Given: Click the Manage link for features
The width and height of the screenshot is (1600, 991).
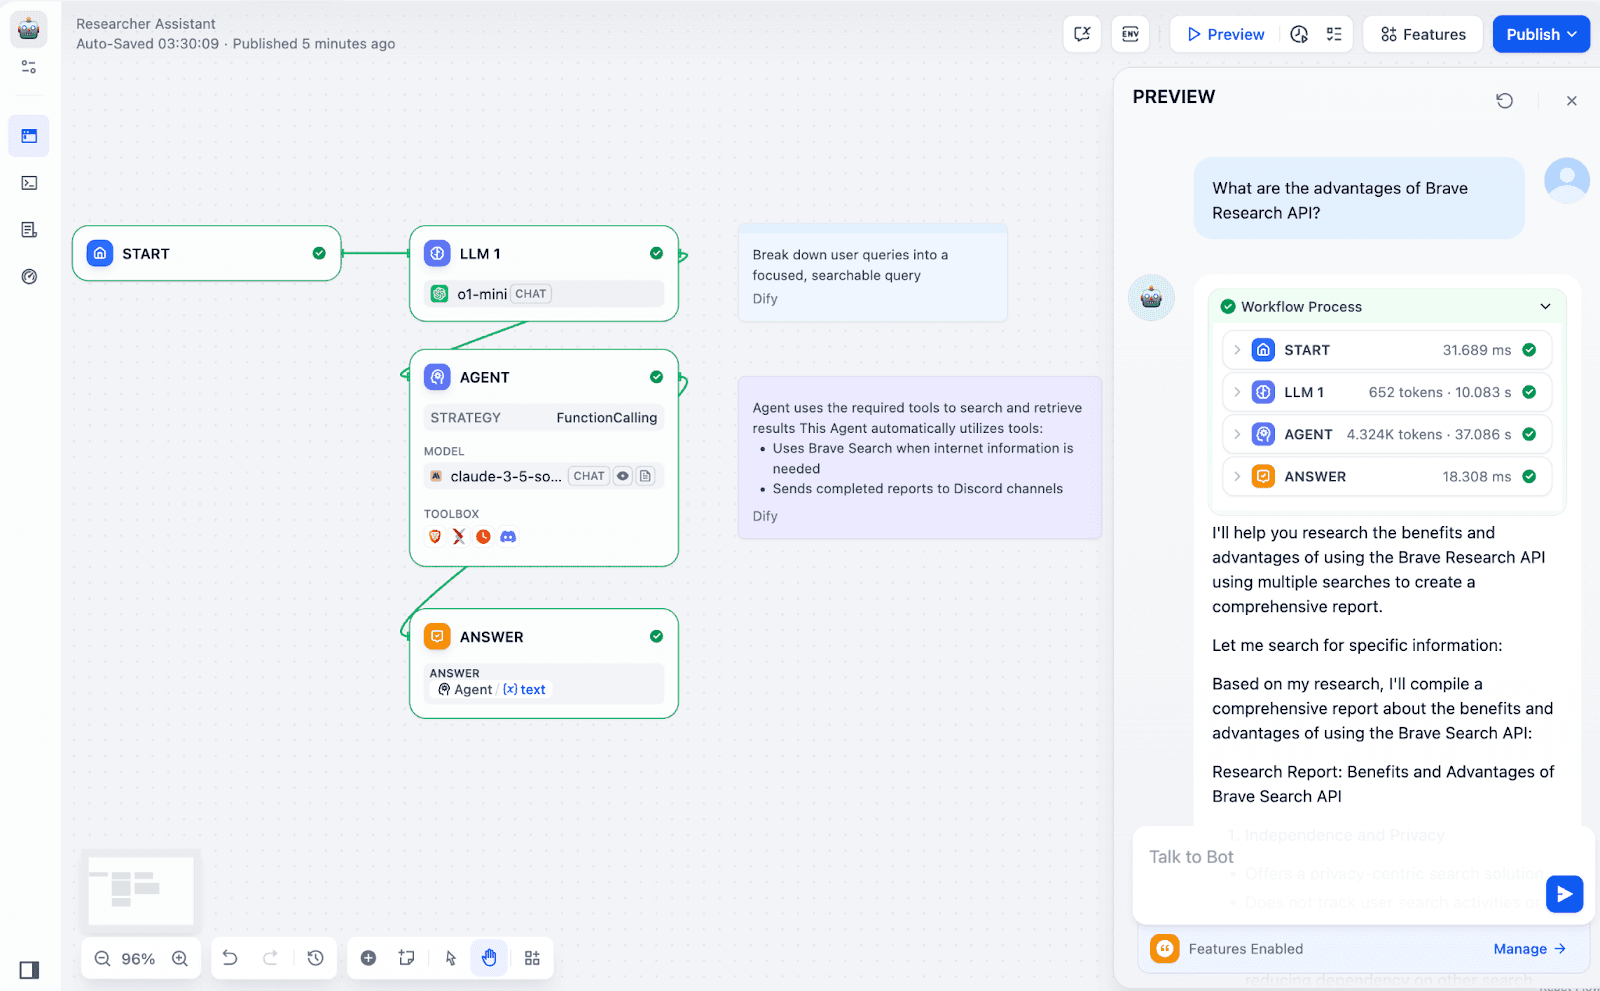Looking at the screenshot, I should coord(1528,949).
